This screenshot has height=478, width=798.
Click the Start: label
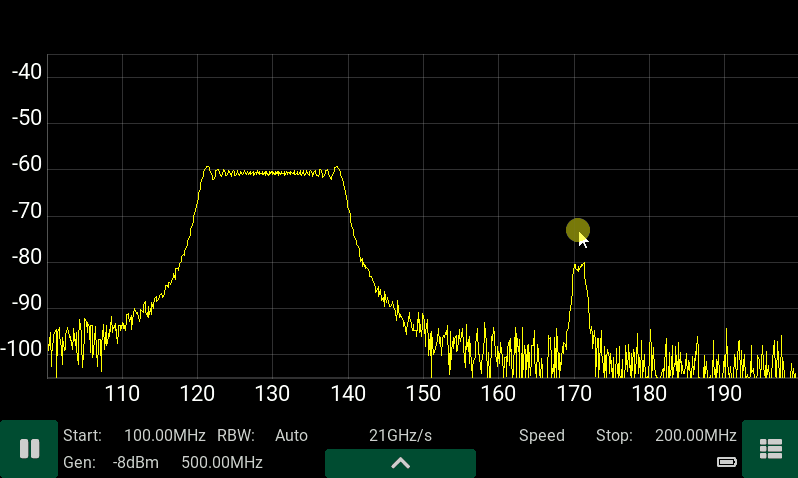coord(82,436)
